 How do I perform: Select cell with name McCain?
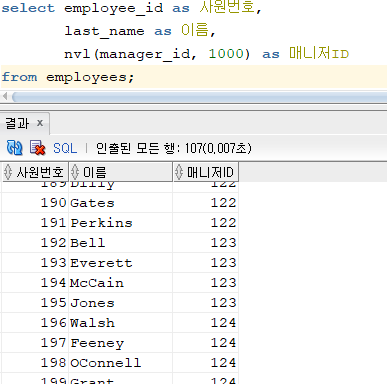(121, 283)
